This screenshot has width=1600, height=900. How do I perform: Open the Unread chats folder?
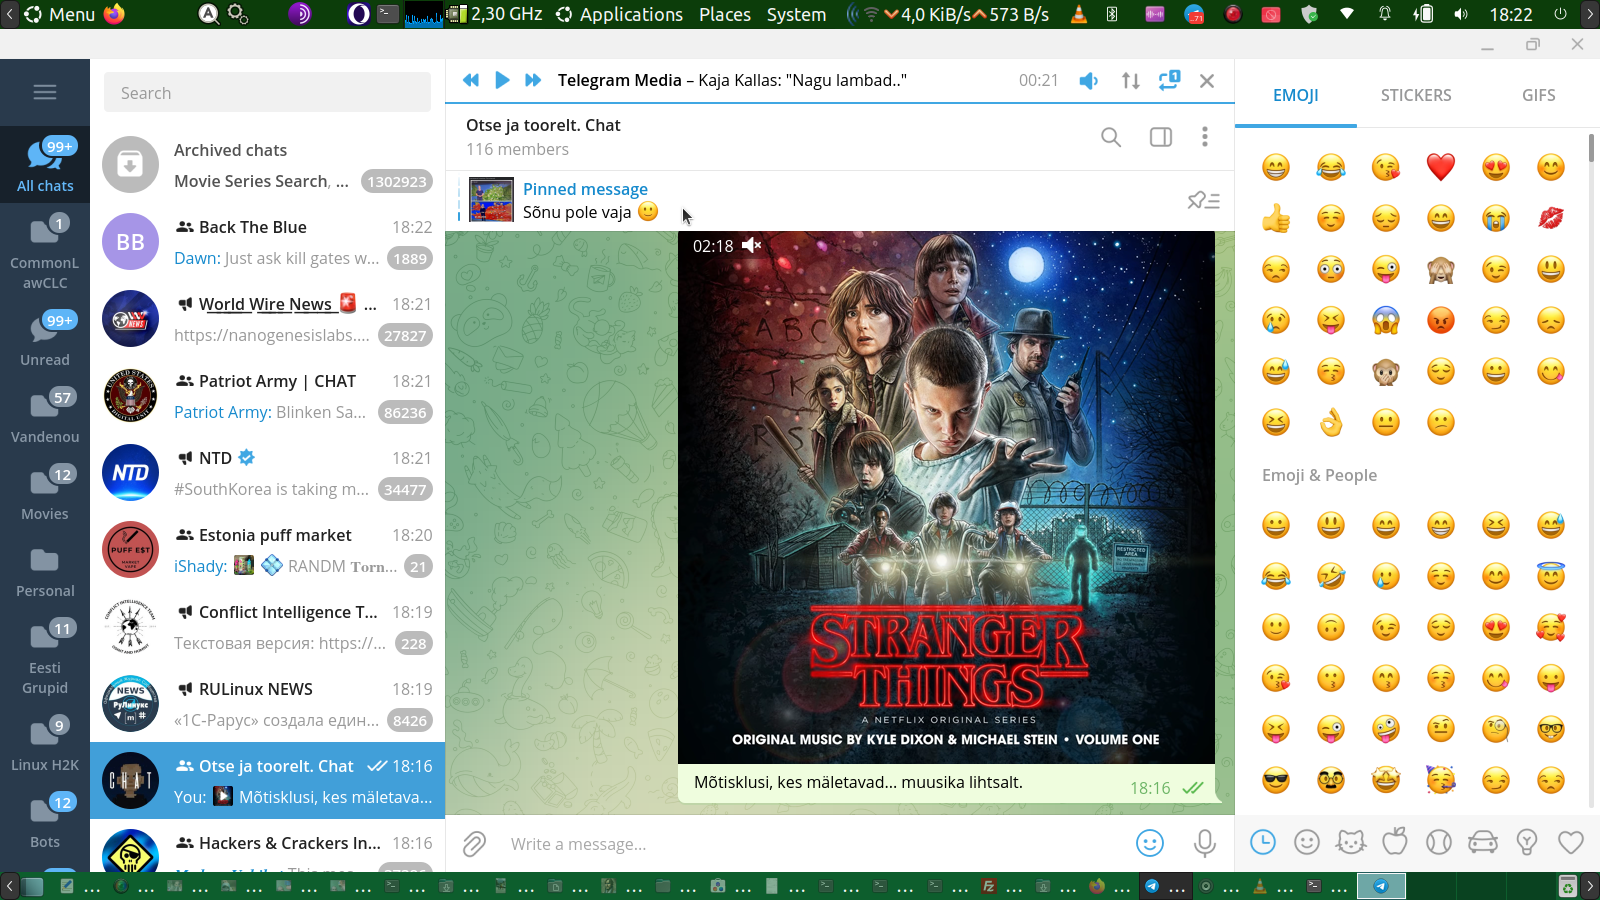[x=45, y=339]
